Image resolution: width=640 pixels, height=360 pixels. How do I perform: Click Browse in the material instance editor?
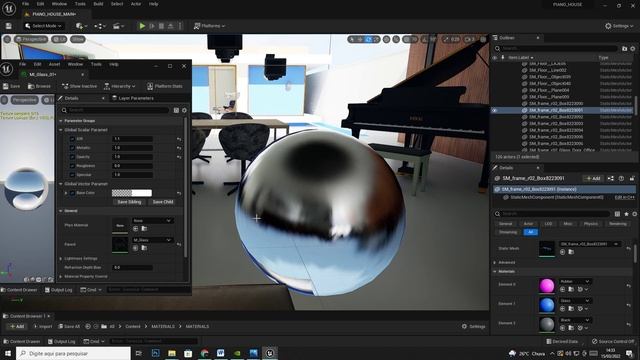39,86
